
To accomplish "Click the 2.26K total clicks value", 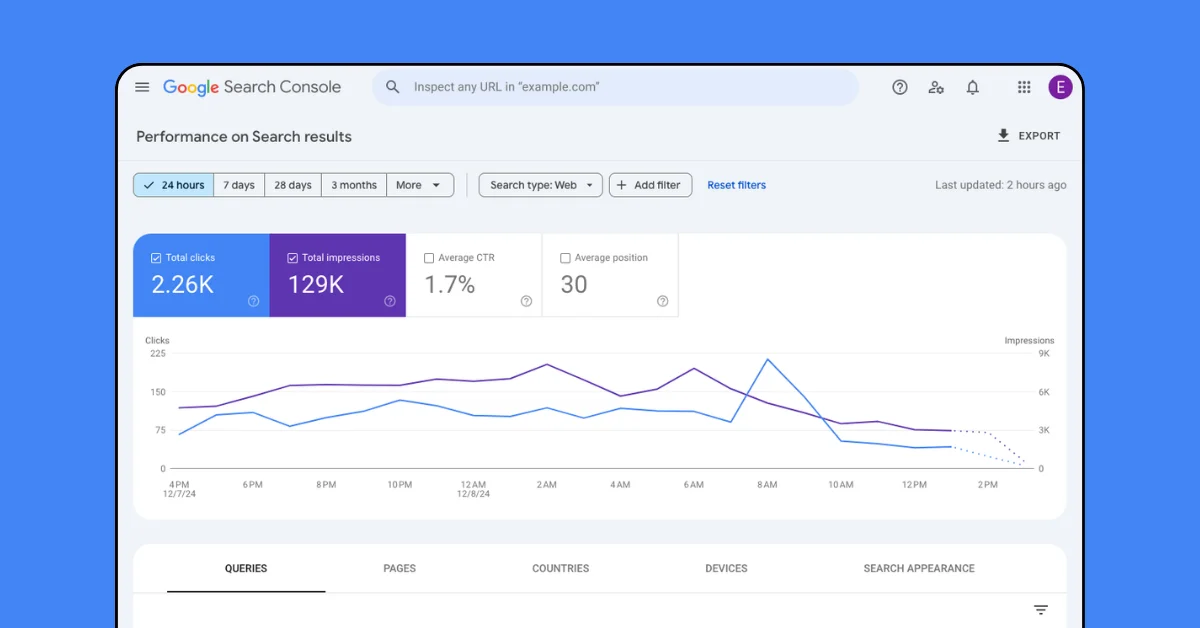I will (x=183, y=284).
